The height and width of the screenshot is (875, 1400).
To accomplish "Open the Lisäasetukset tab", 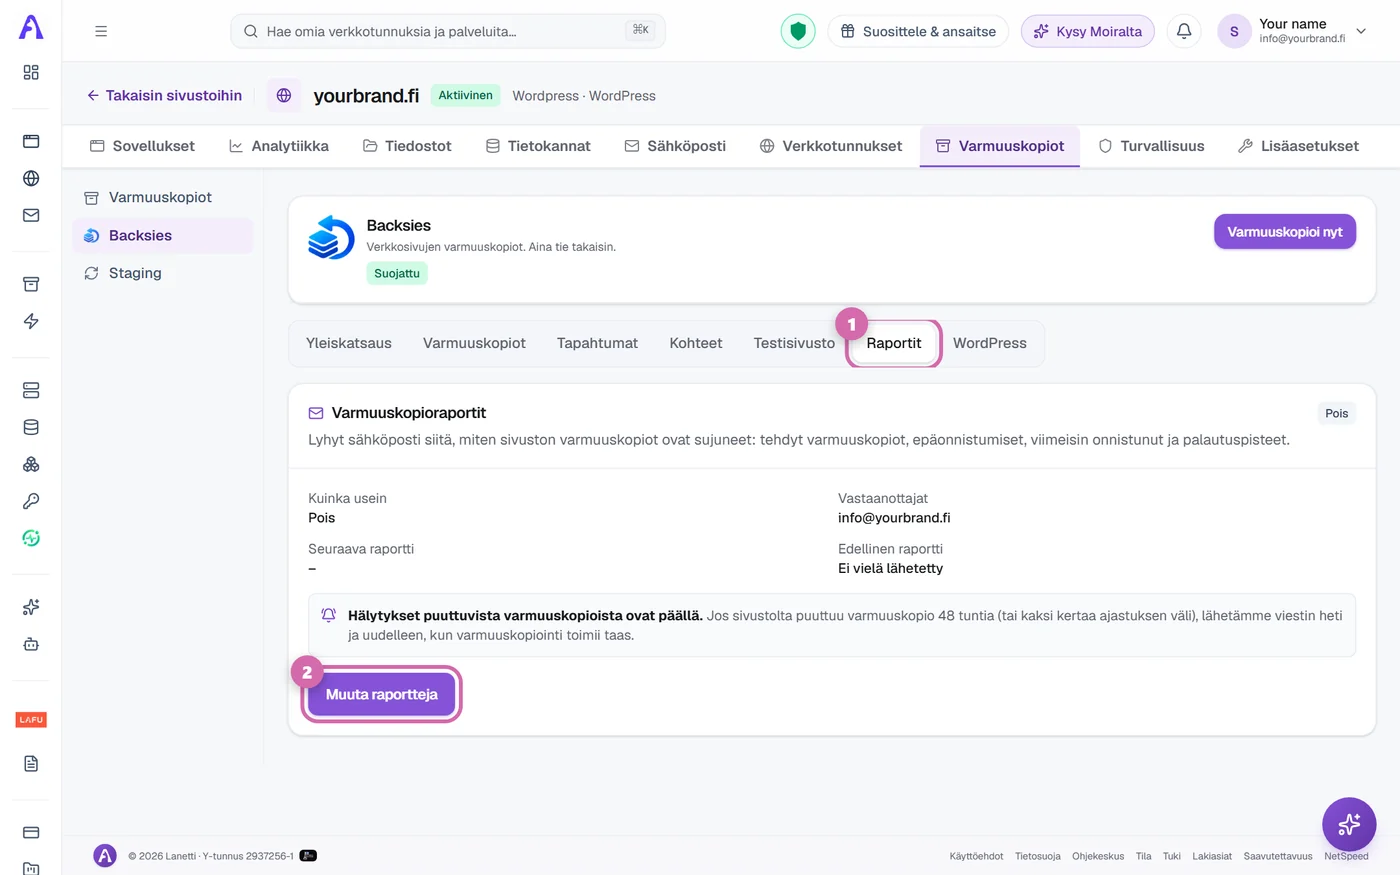I will (1298, 146).
